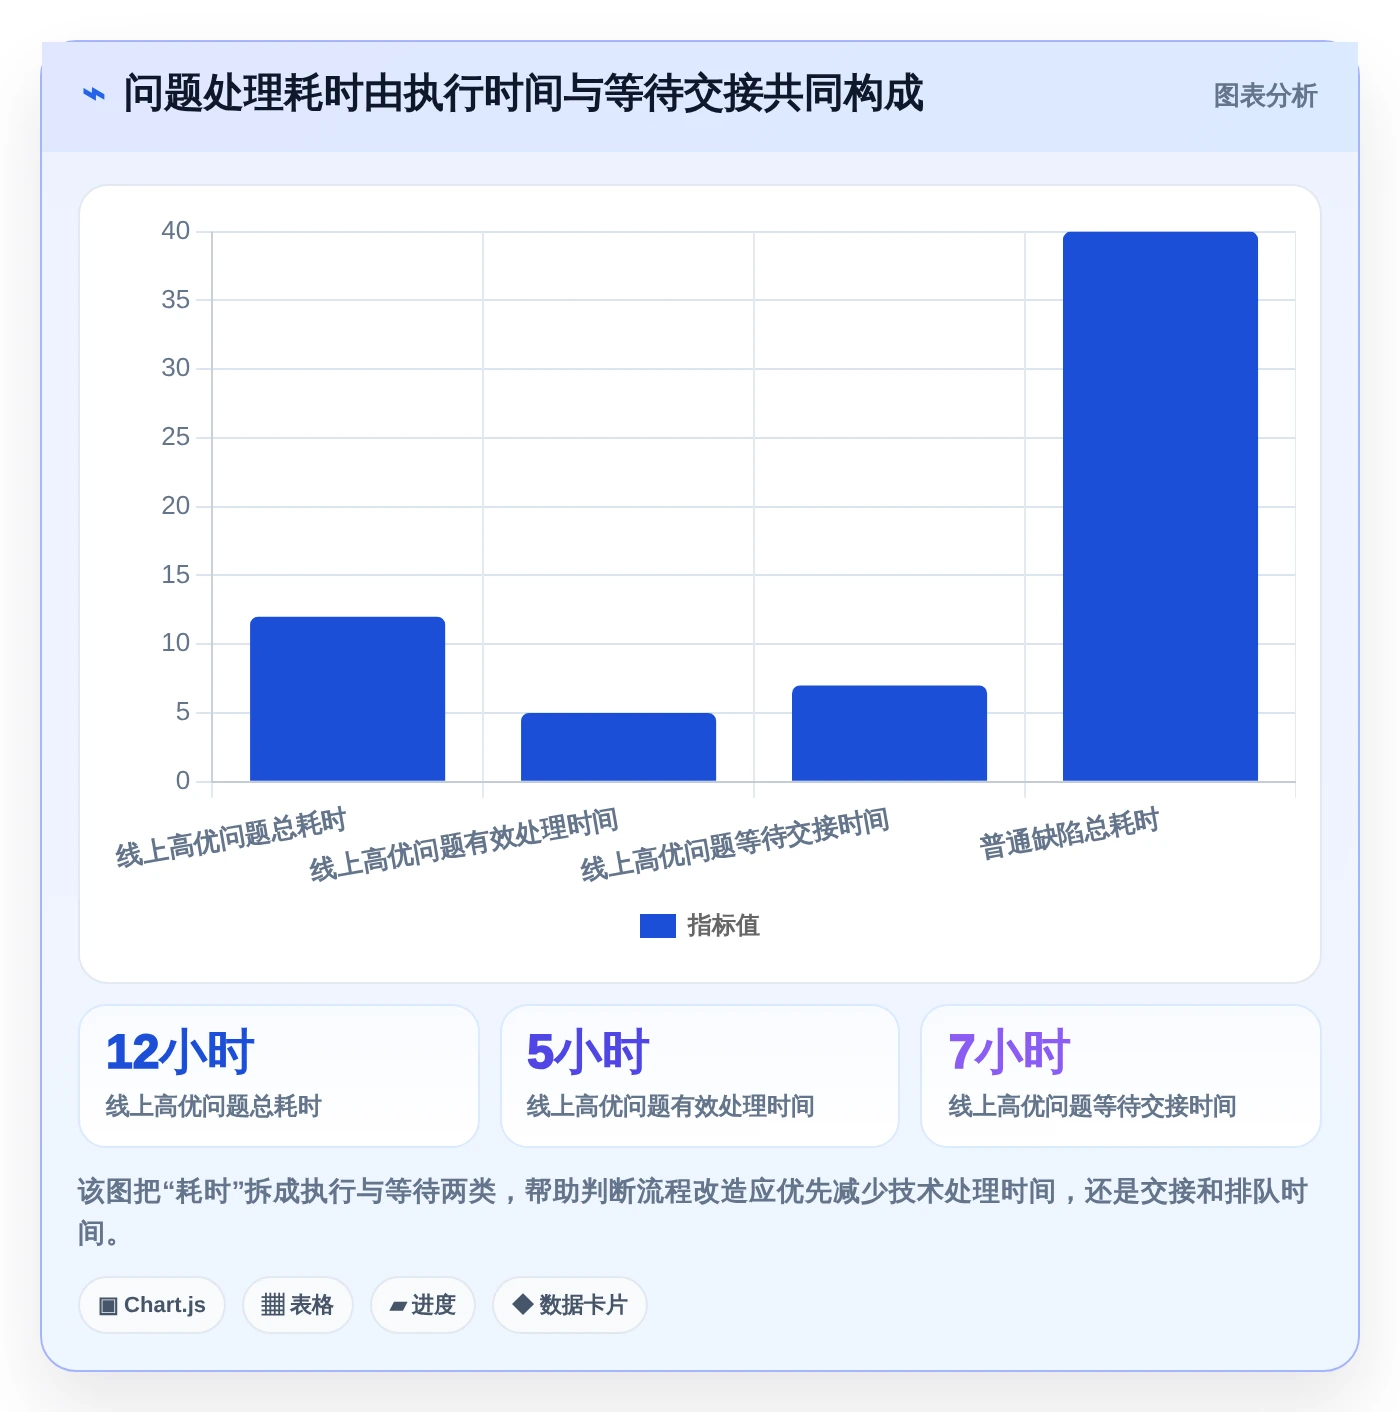Click the 表格 tag chip
The height and width of the screenshot is (1412, 1400).
298,1305
